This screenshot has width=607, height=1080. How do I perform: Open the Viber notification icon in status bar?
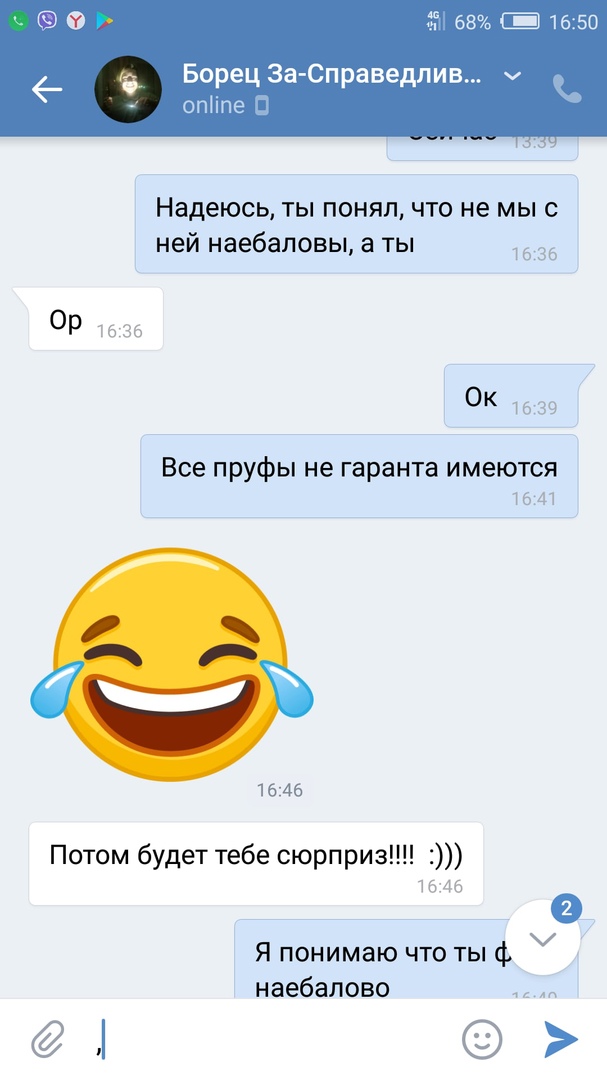point(47,21)
